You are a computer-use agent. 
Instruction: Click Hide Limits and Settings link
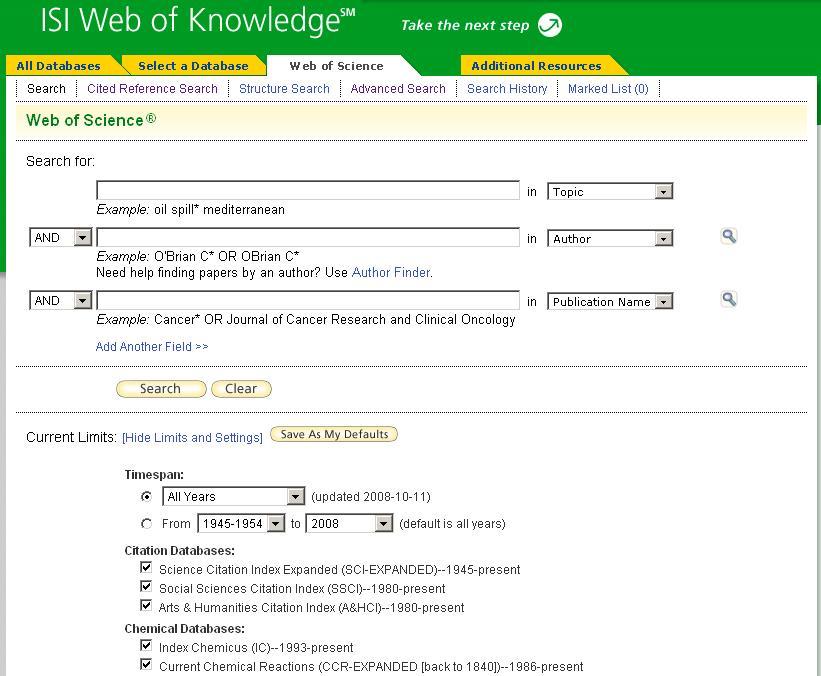click(192, 438)
